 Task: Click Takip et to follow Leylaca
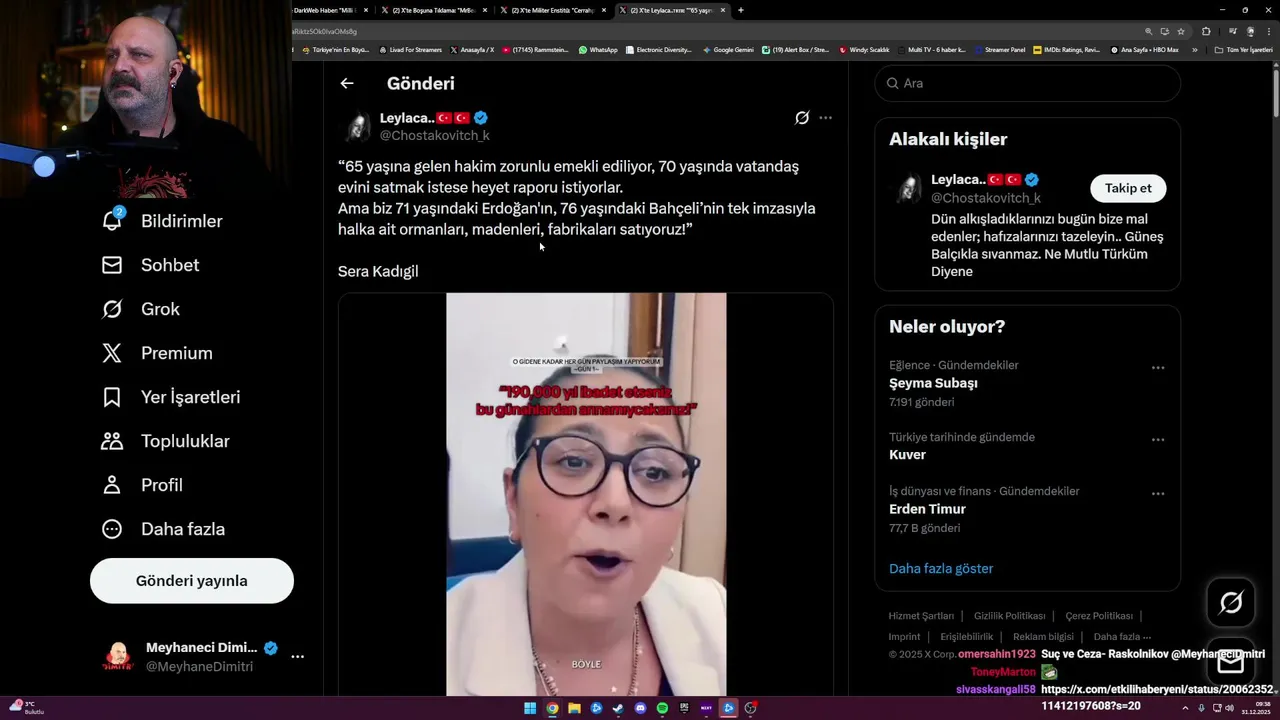(x=1128, y=188)
